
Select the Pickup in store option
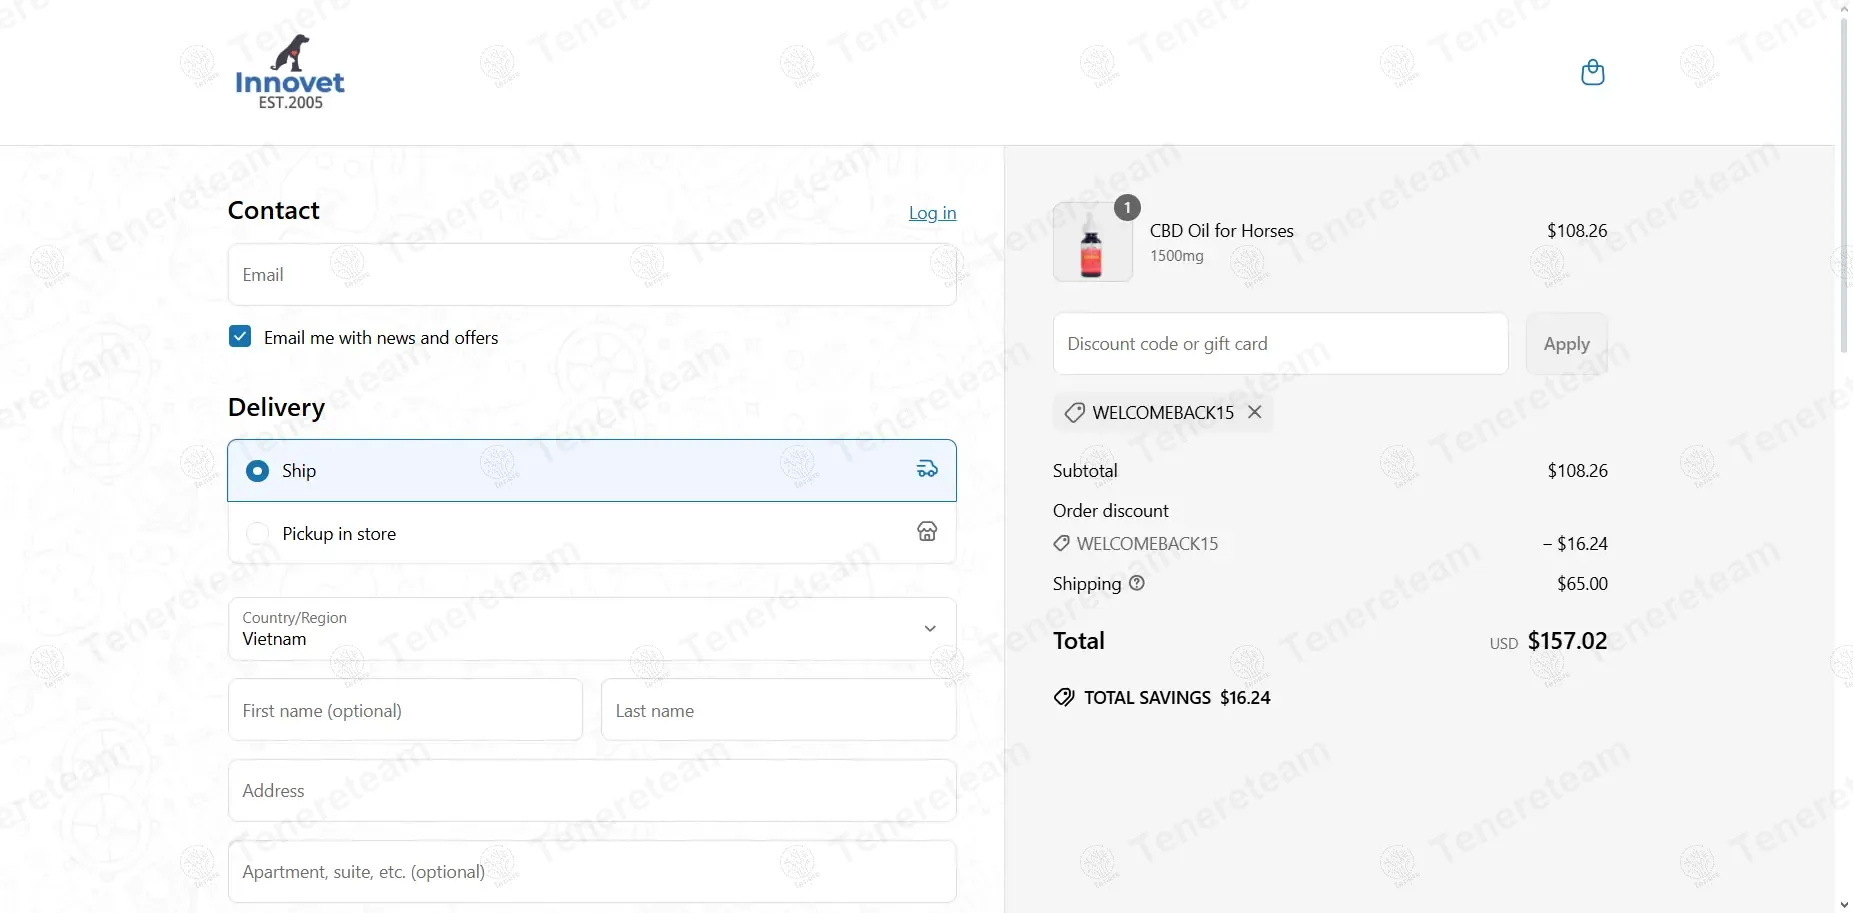coord(592,533)
